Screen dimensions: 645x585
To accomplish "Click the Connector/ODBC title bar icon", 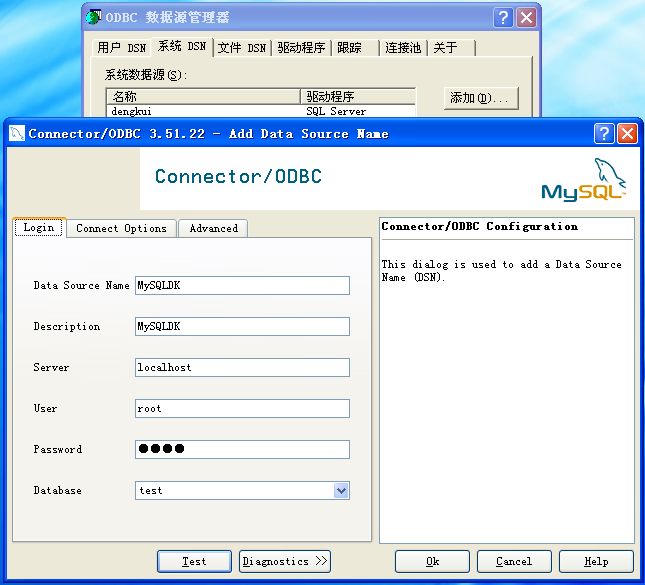I will pyautogui.click(x=17, y=133).
